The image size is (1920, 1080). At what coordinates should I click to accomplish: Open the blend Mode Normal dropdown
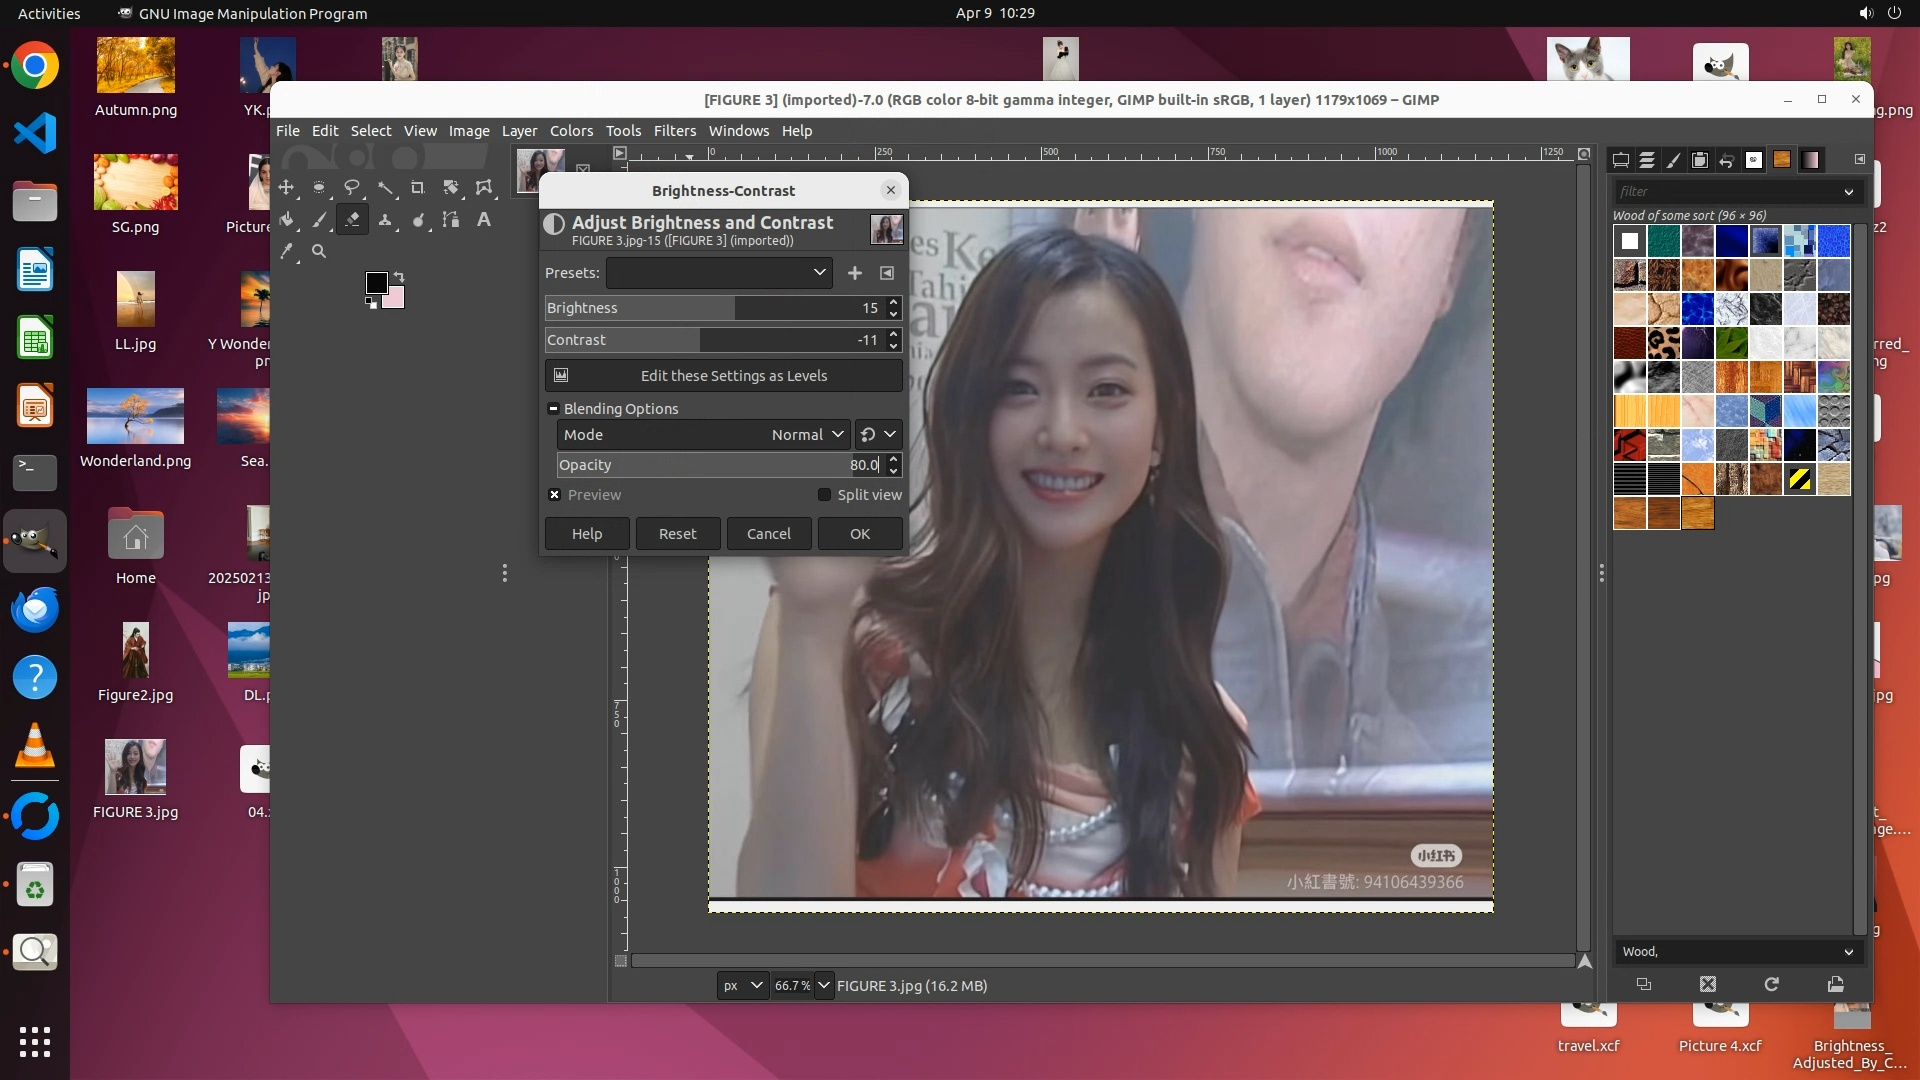coord(808,435)
